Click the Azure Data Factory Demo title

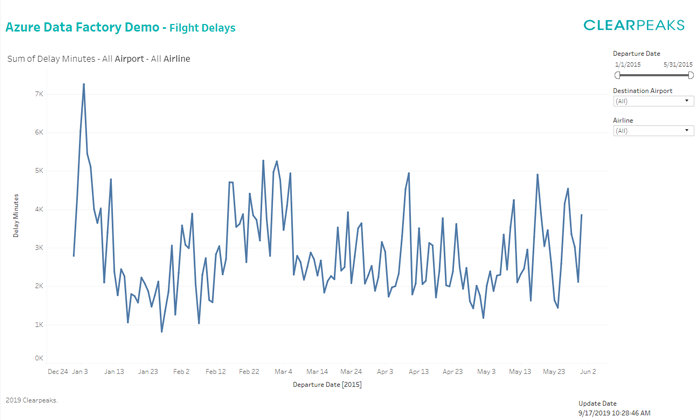pos(82,27)
